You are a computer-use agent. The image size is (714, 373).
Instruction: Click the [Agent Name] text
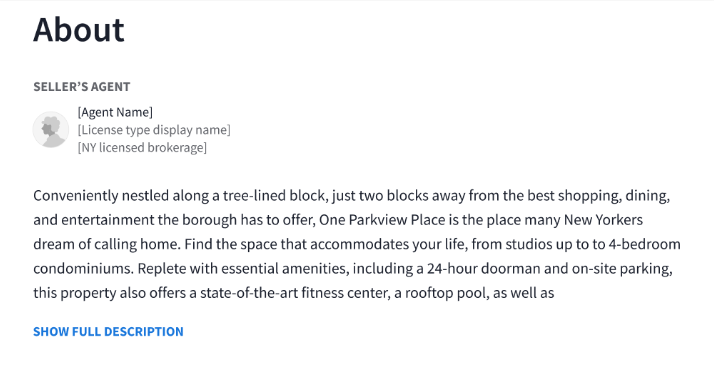(x=115, y=112)
